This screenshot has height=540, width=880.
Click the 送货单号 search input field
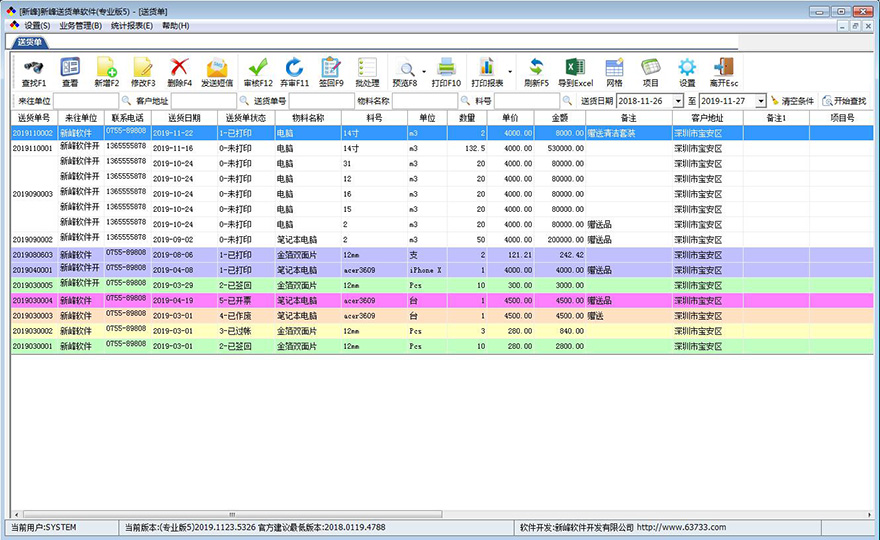[322, 101]
